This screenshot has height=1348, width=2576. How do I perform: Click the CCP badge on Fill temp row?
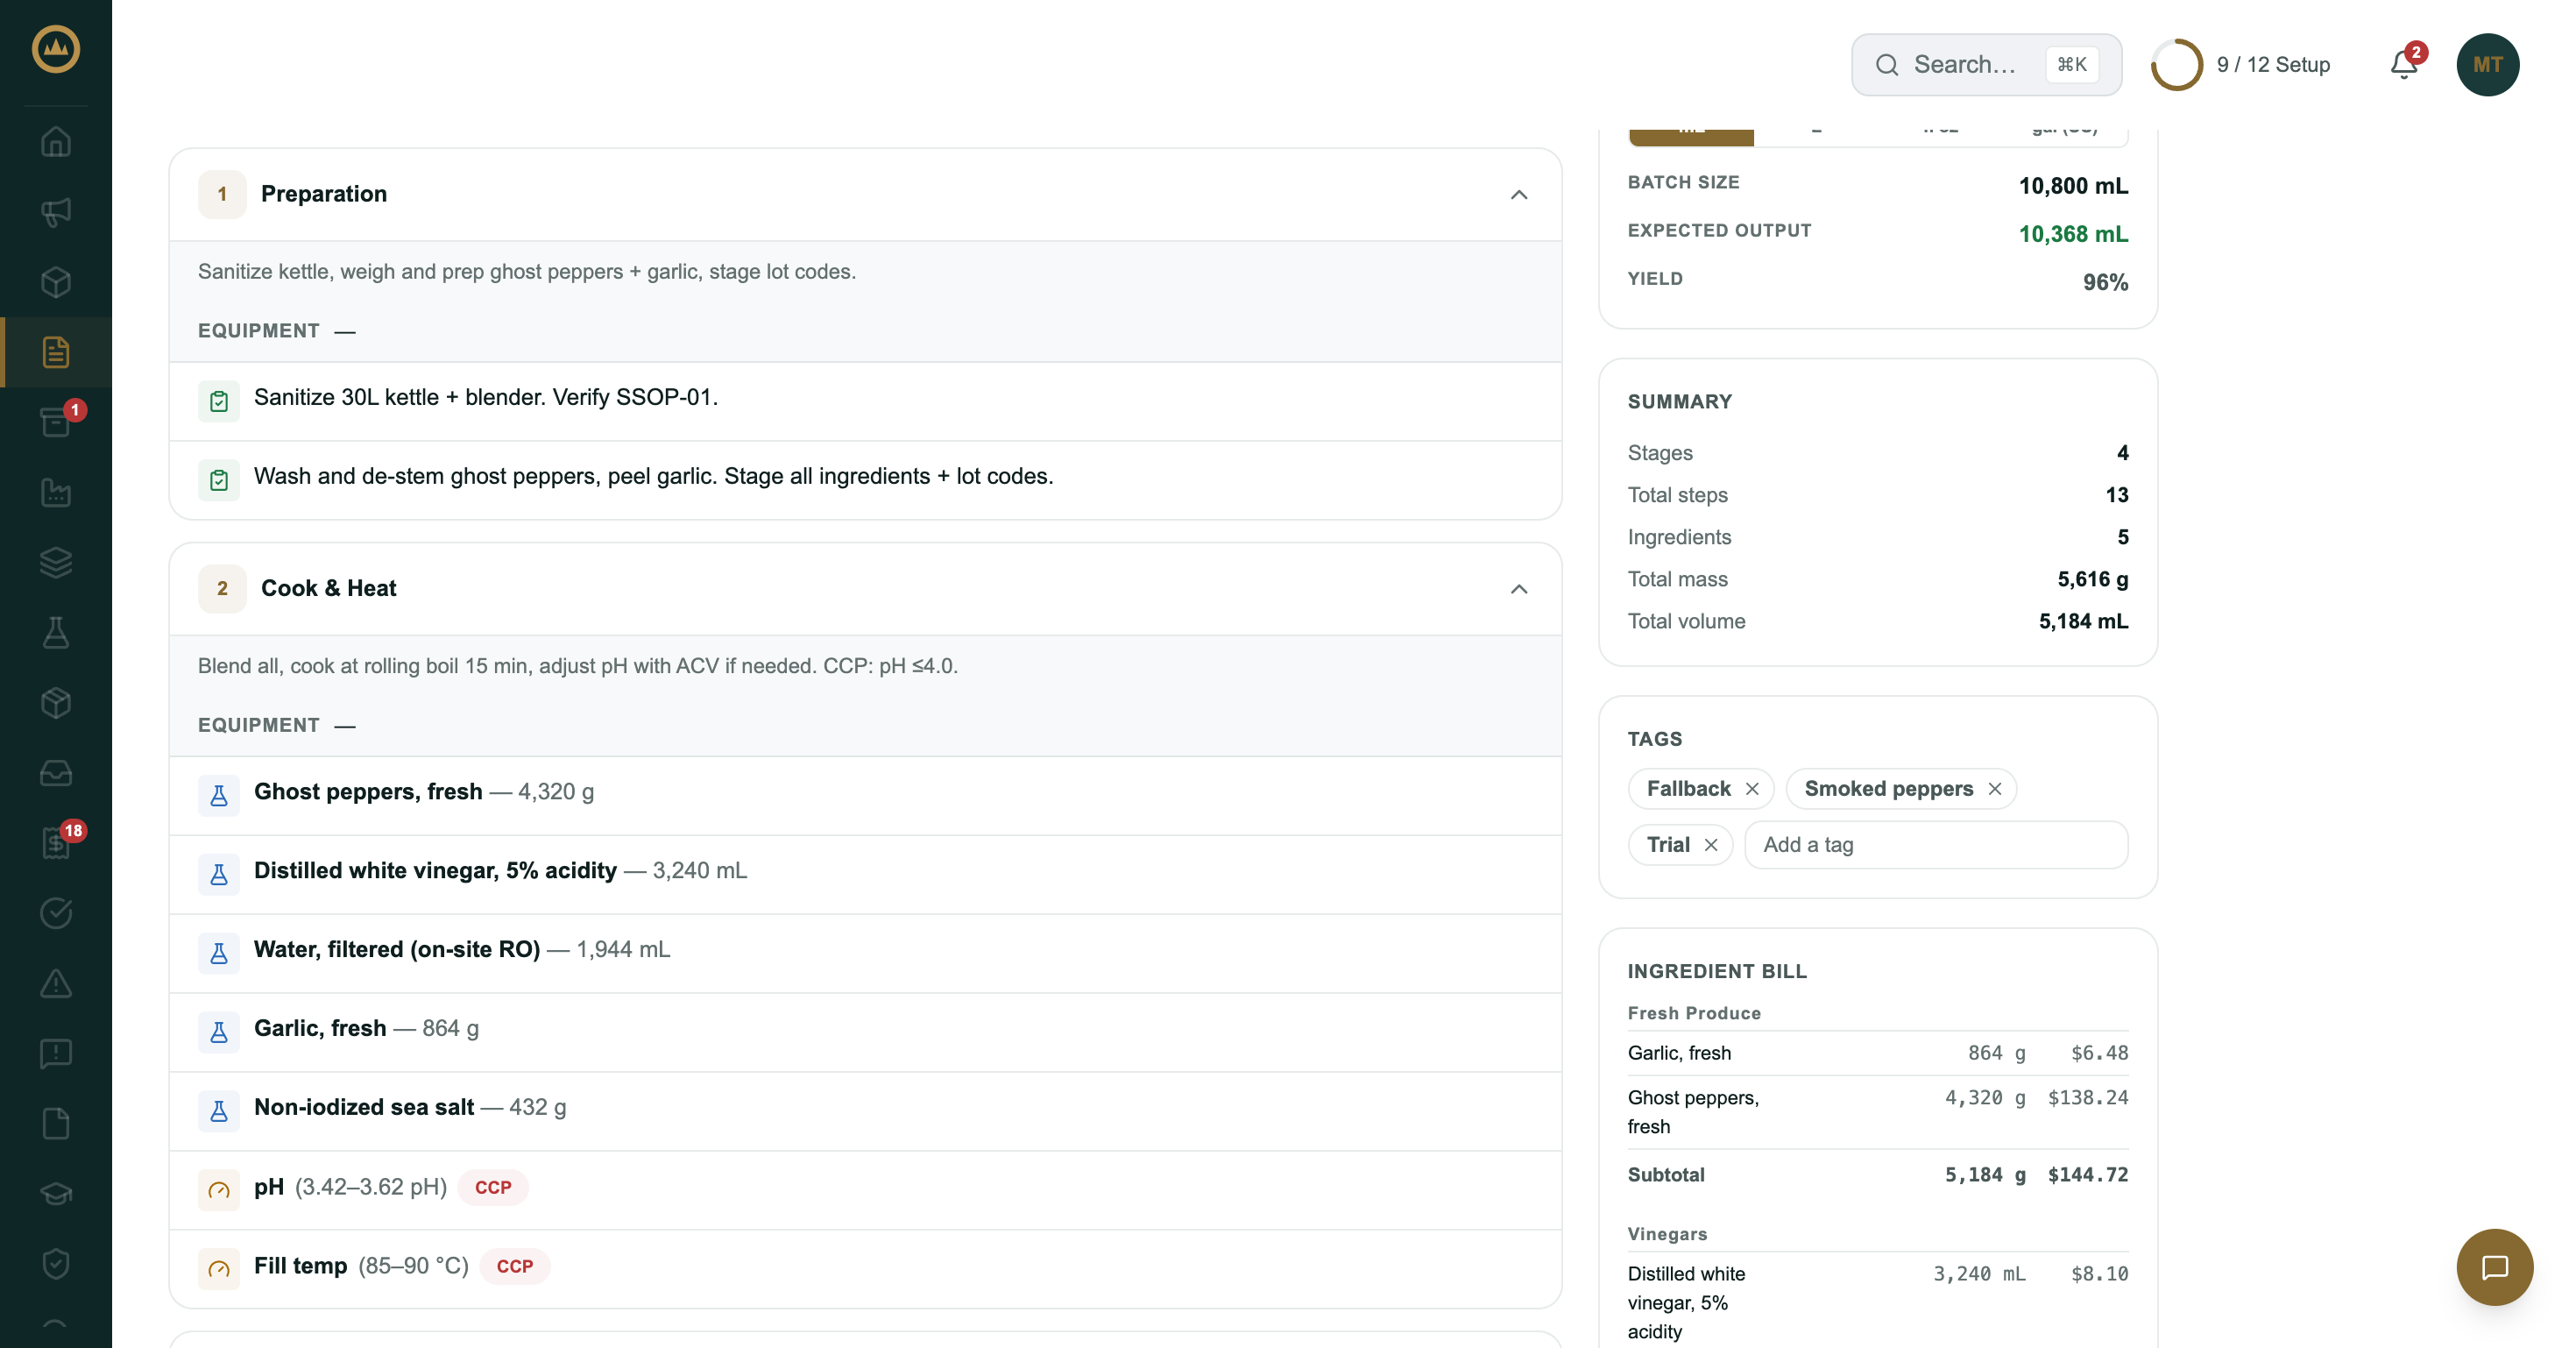coord(515,1266)
